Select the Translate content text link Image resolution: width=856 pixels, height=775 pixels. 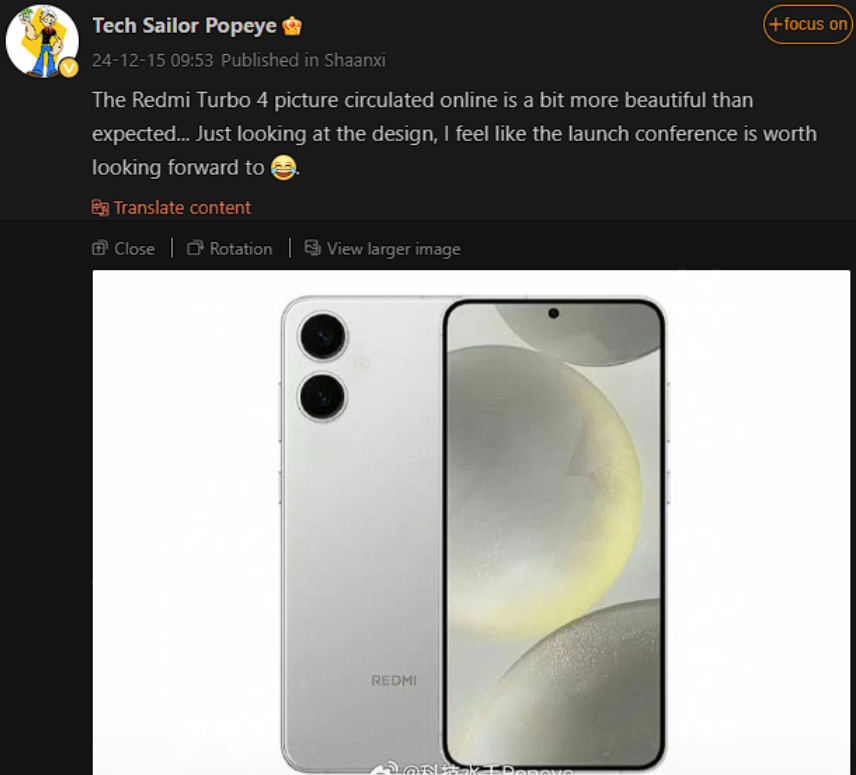coord(182,208)
